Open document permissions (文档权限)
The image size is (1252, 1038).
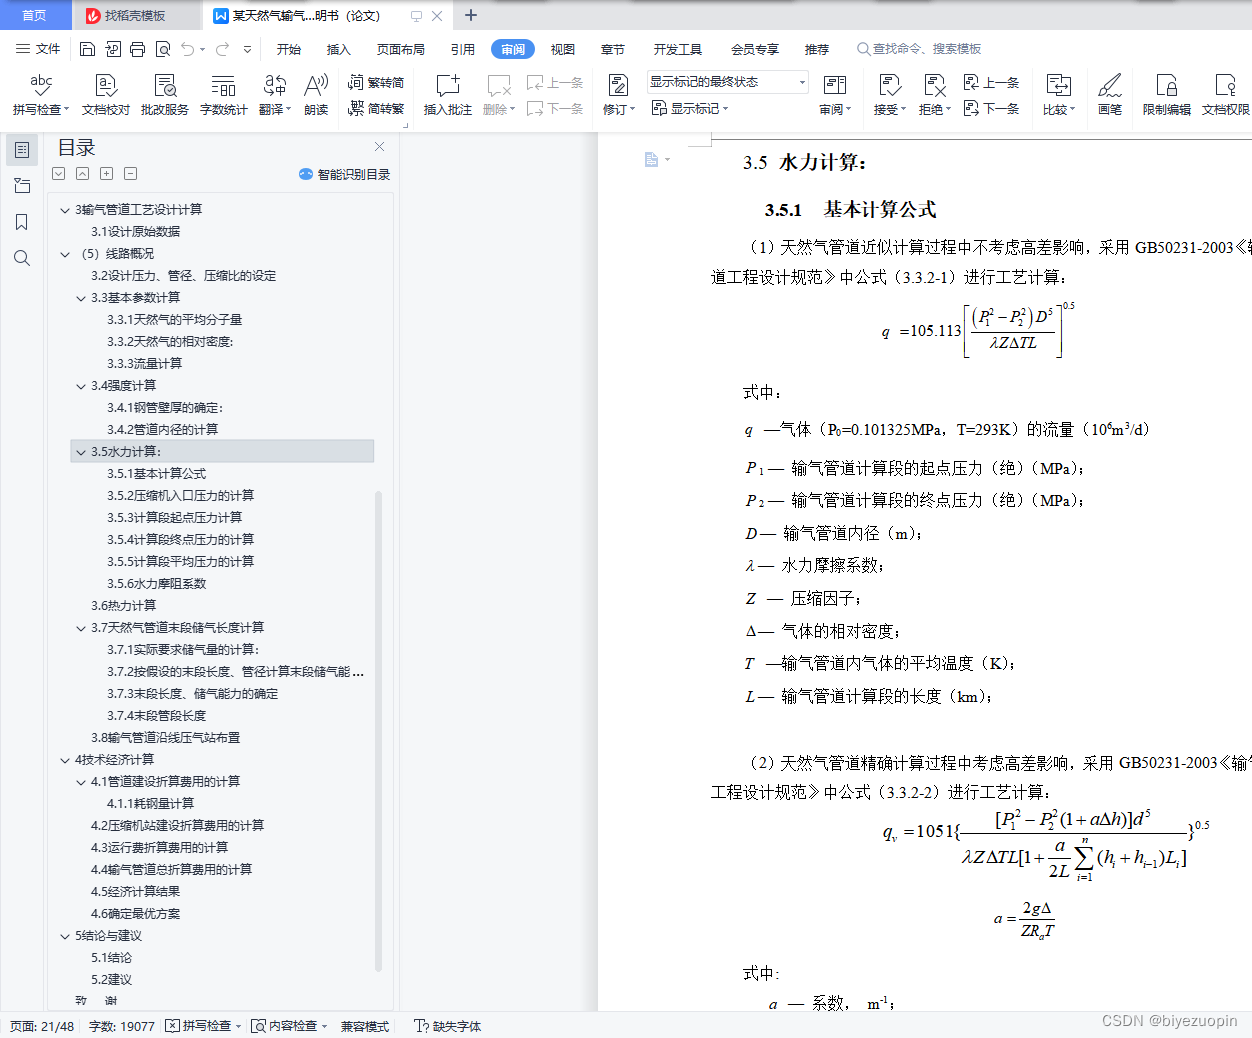click(1226, 95)
